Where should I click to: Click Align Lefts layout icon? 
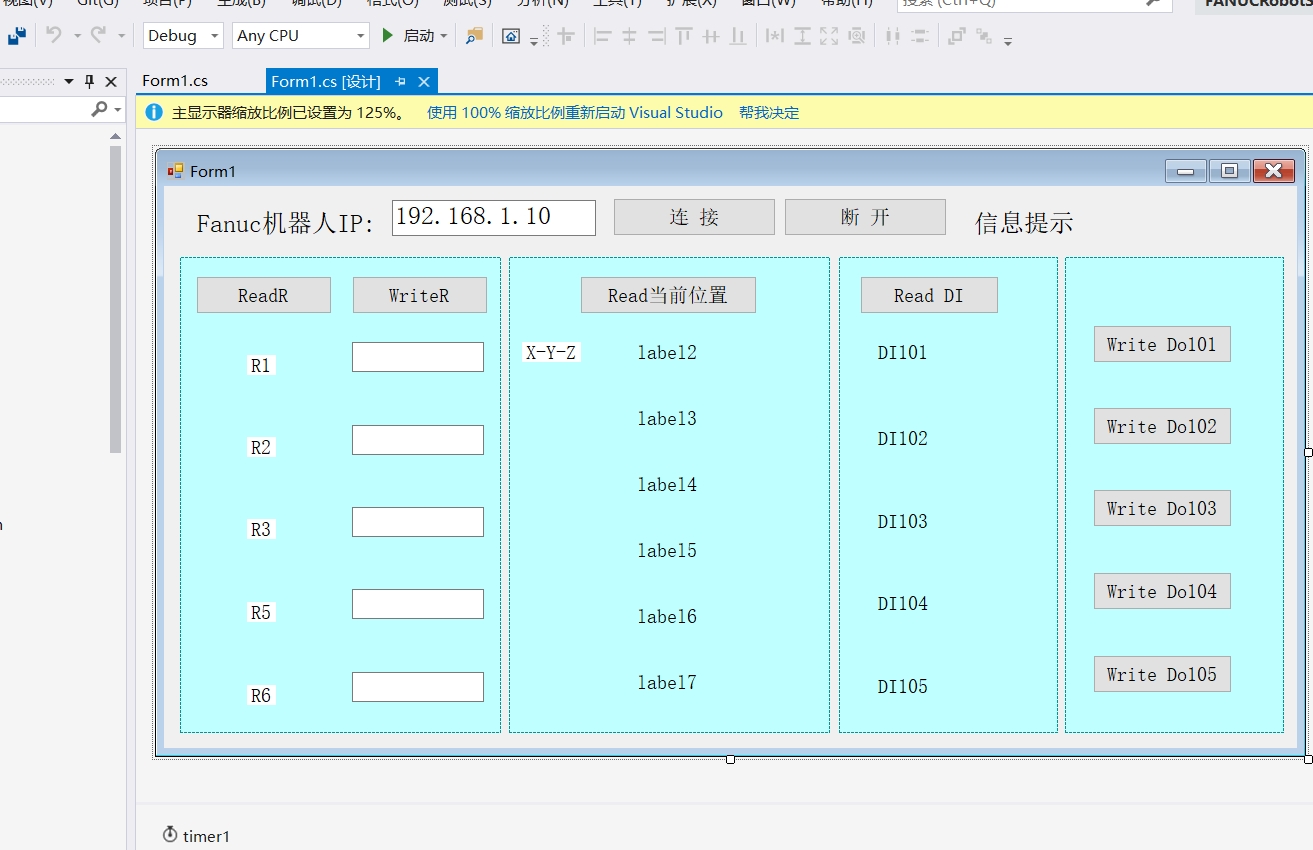(x=602, y=36)
